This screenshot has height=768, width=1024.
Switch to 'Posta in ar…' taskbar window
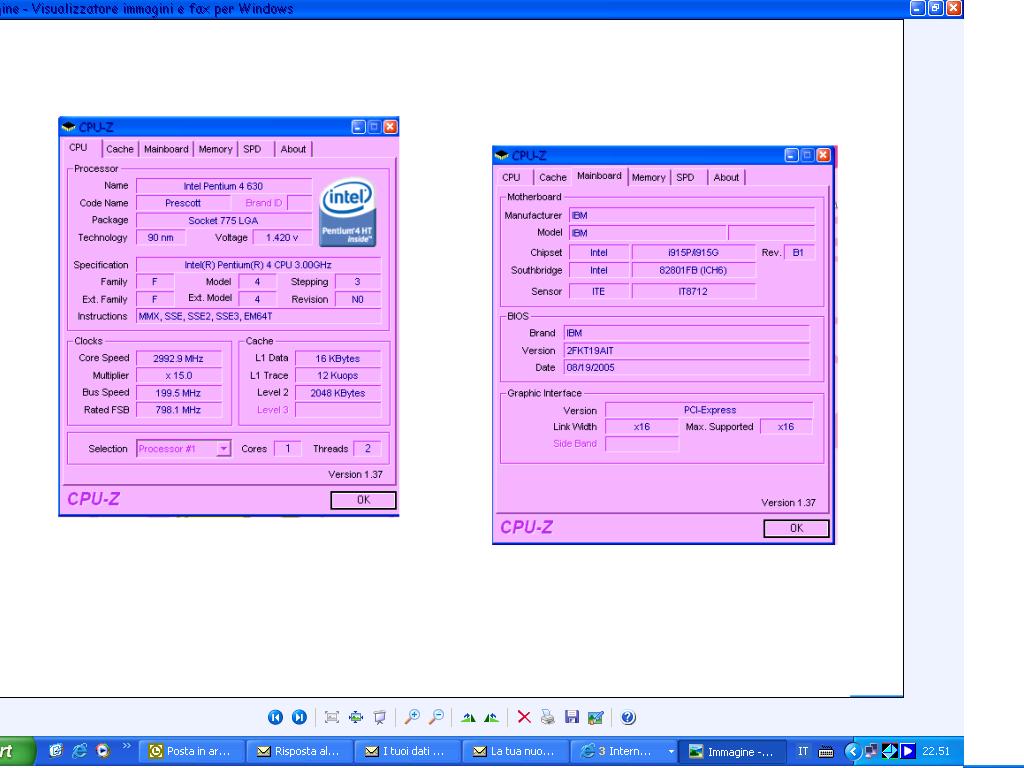click(x=192, y=752)
